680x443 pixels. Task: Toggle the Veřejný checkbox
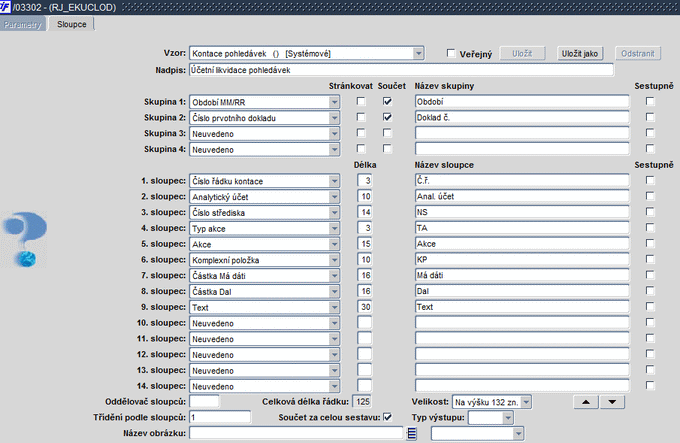coord(451,53)
